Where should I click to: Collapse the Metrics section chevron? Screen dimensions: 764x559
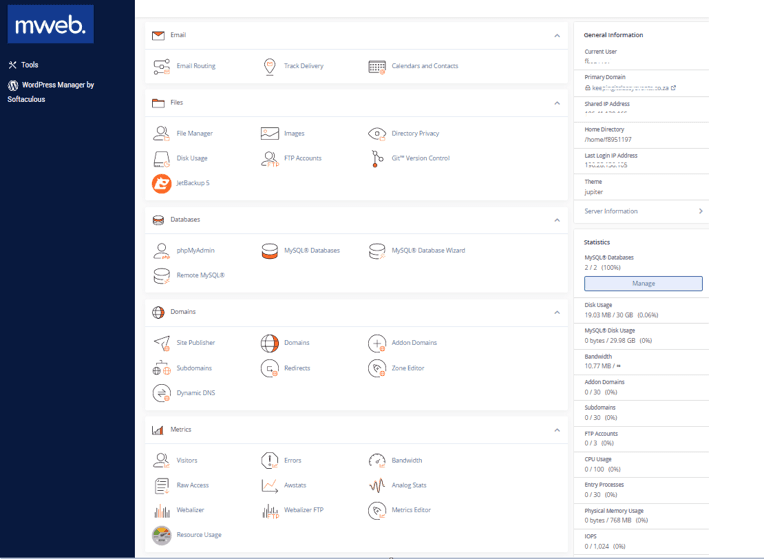[557, 430]
